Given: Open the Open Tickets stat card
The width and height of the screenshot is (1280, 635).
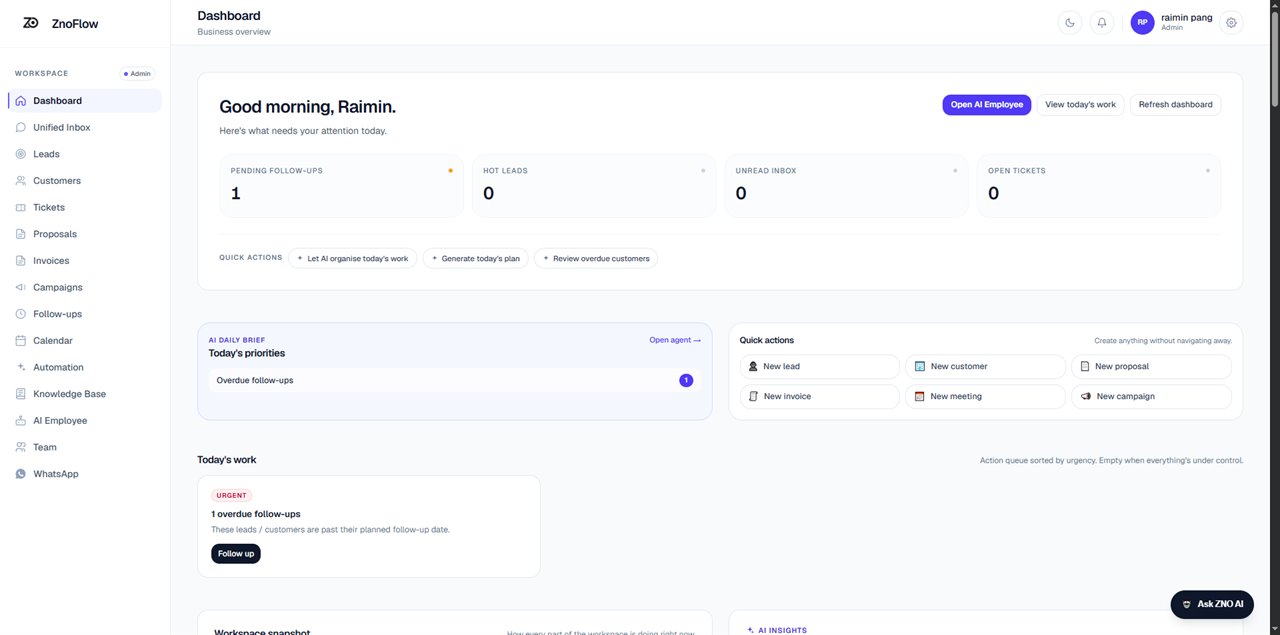Looking at the screenshot, I should coord(1099,185).
